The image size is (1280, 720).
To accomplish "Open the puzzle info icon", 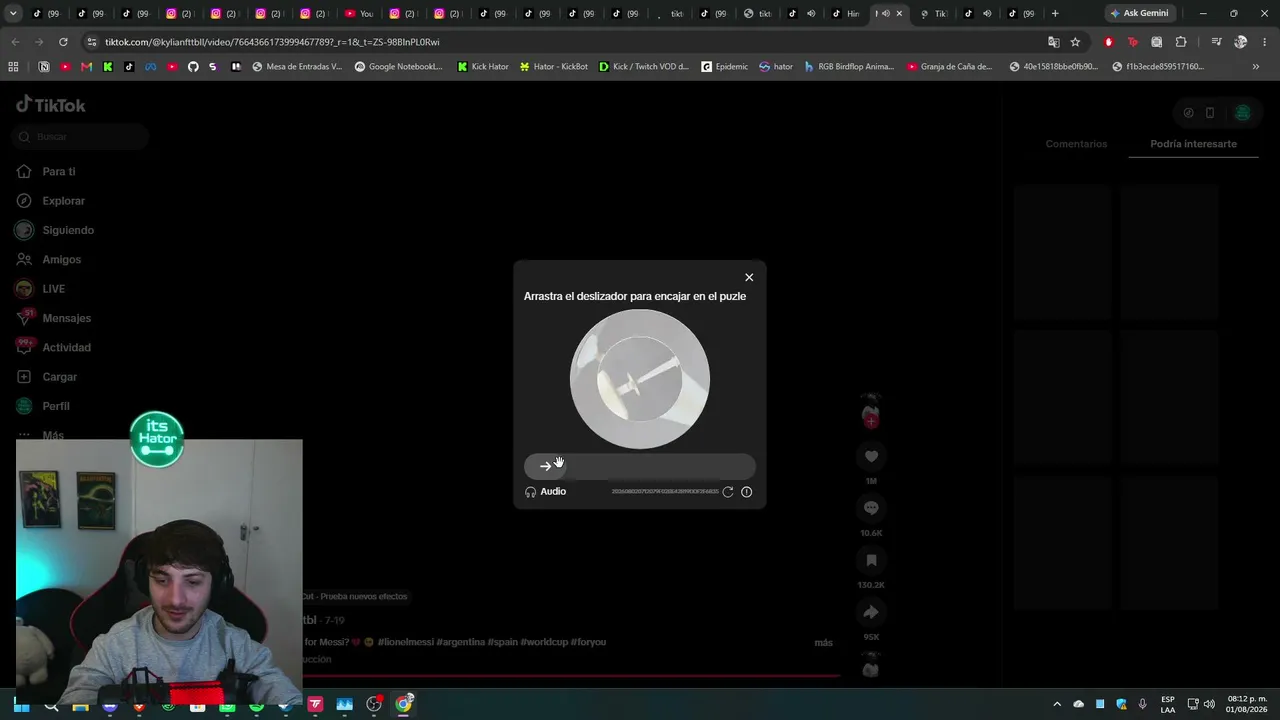I will coord(746,492).
